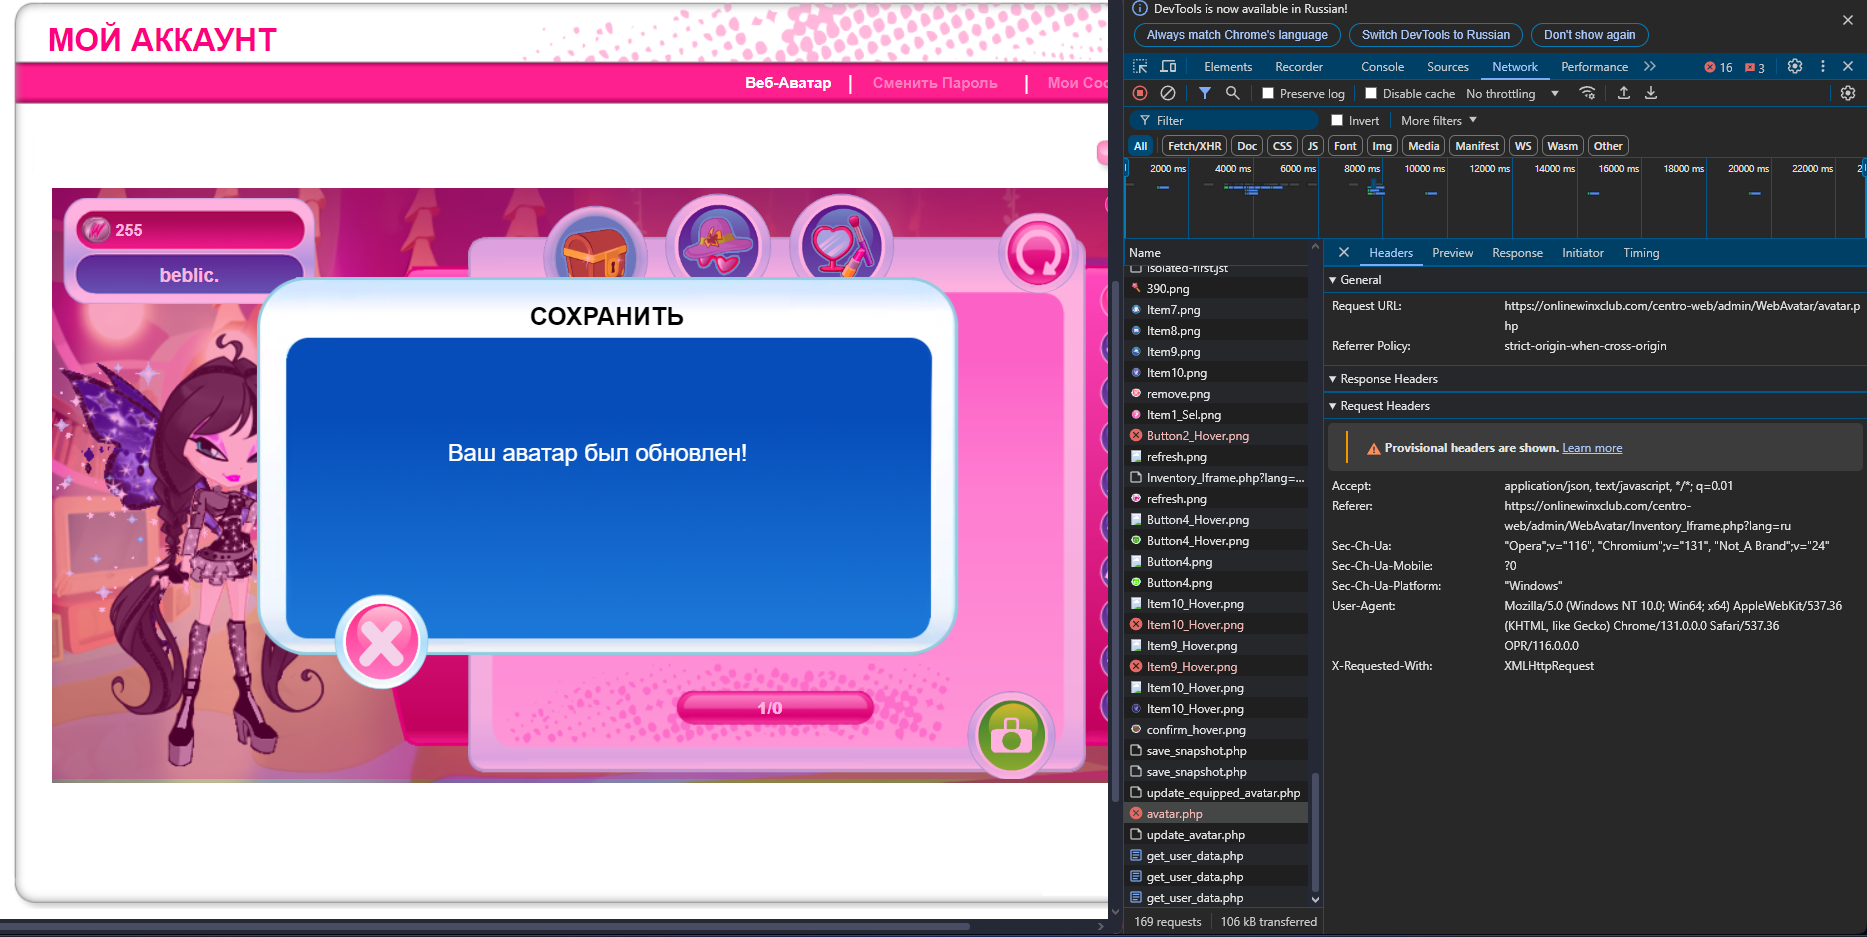
Task: Enable the Preserve log checkbox
Action: pos(1268,93)
